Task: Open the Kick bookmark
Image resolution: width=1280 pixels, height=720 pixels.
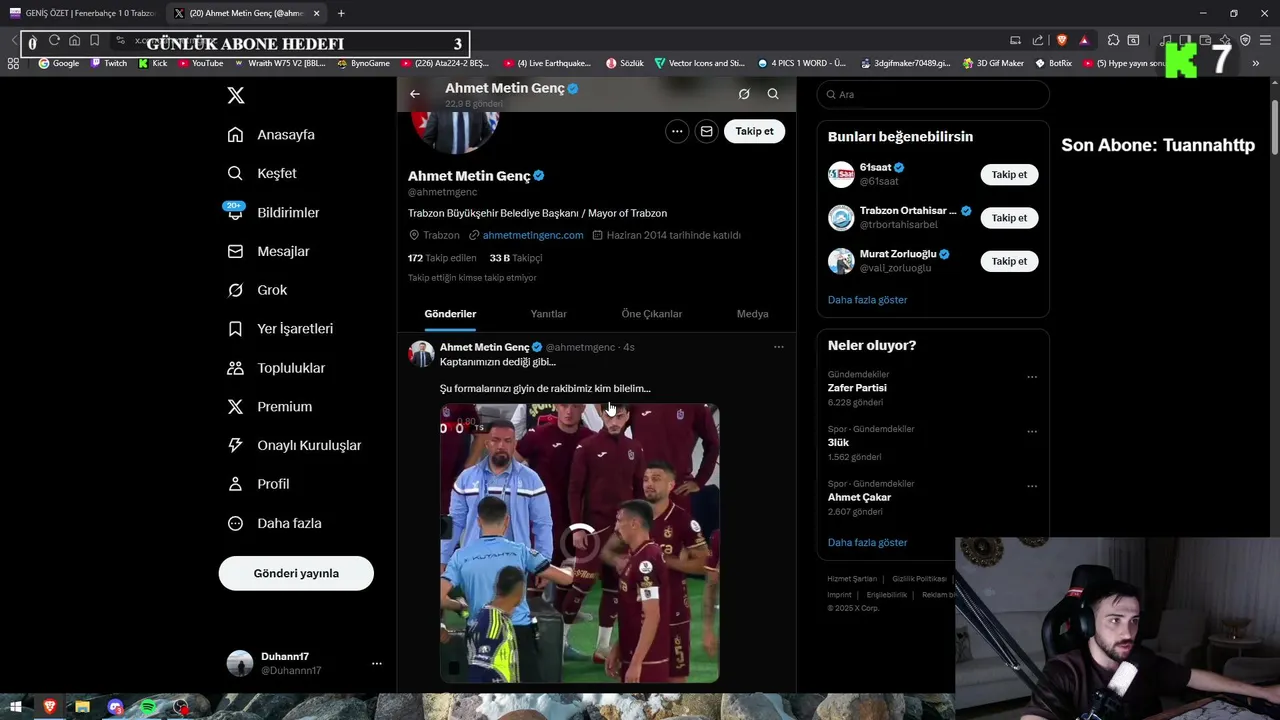Action: point(153,63)
